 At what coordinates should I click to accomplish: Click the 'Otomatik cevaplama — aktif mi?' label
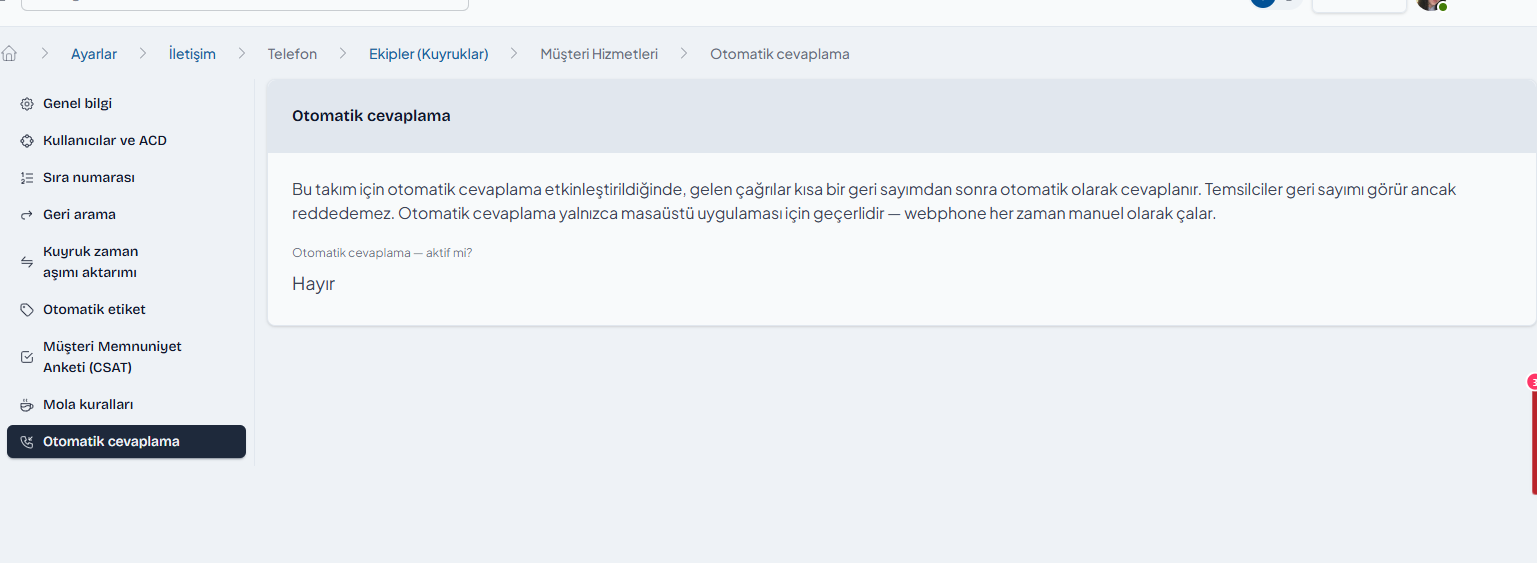coord(382,253)
